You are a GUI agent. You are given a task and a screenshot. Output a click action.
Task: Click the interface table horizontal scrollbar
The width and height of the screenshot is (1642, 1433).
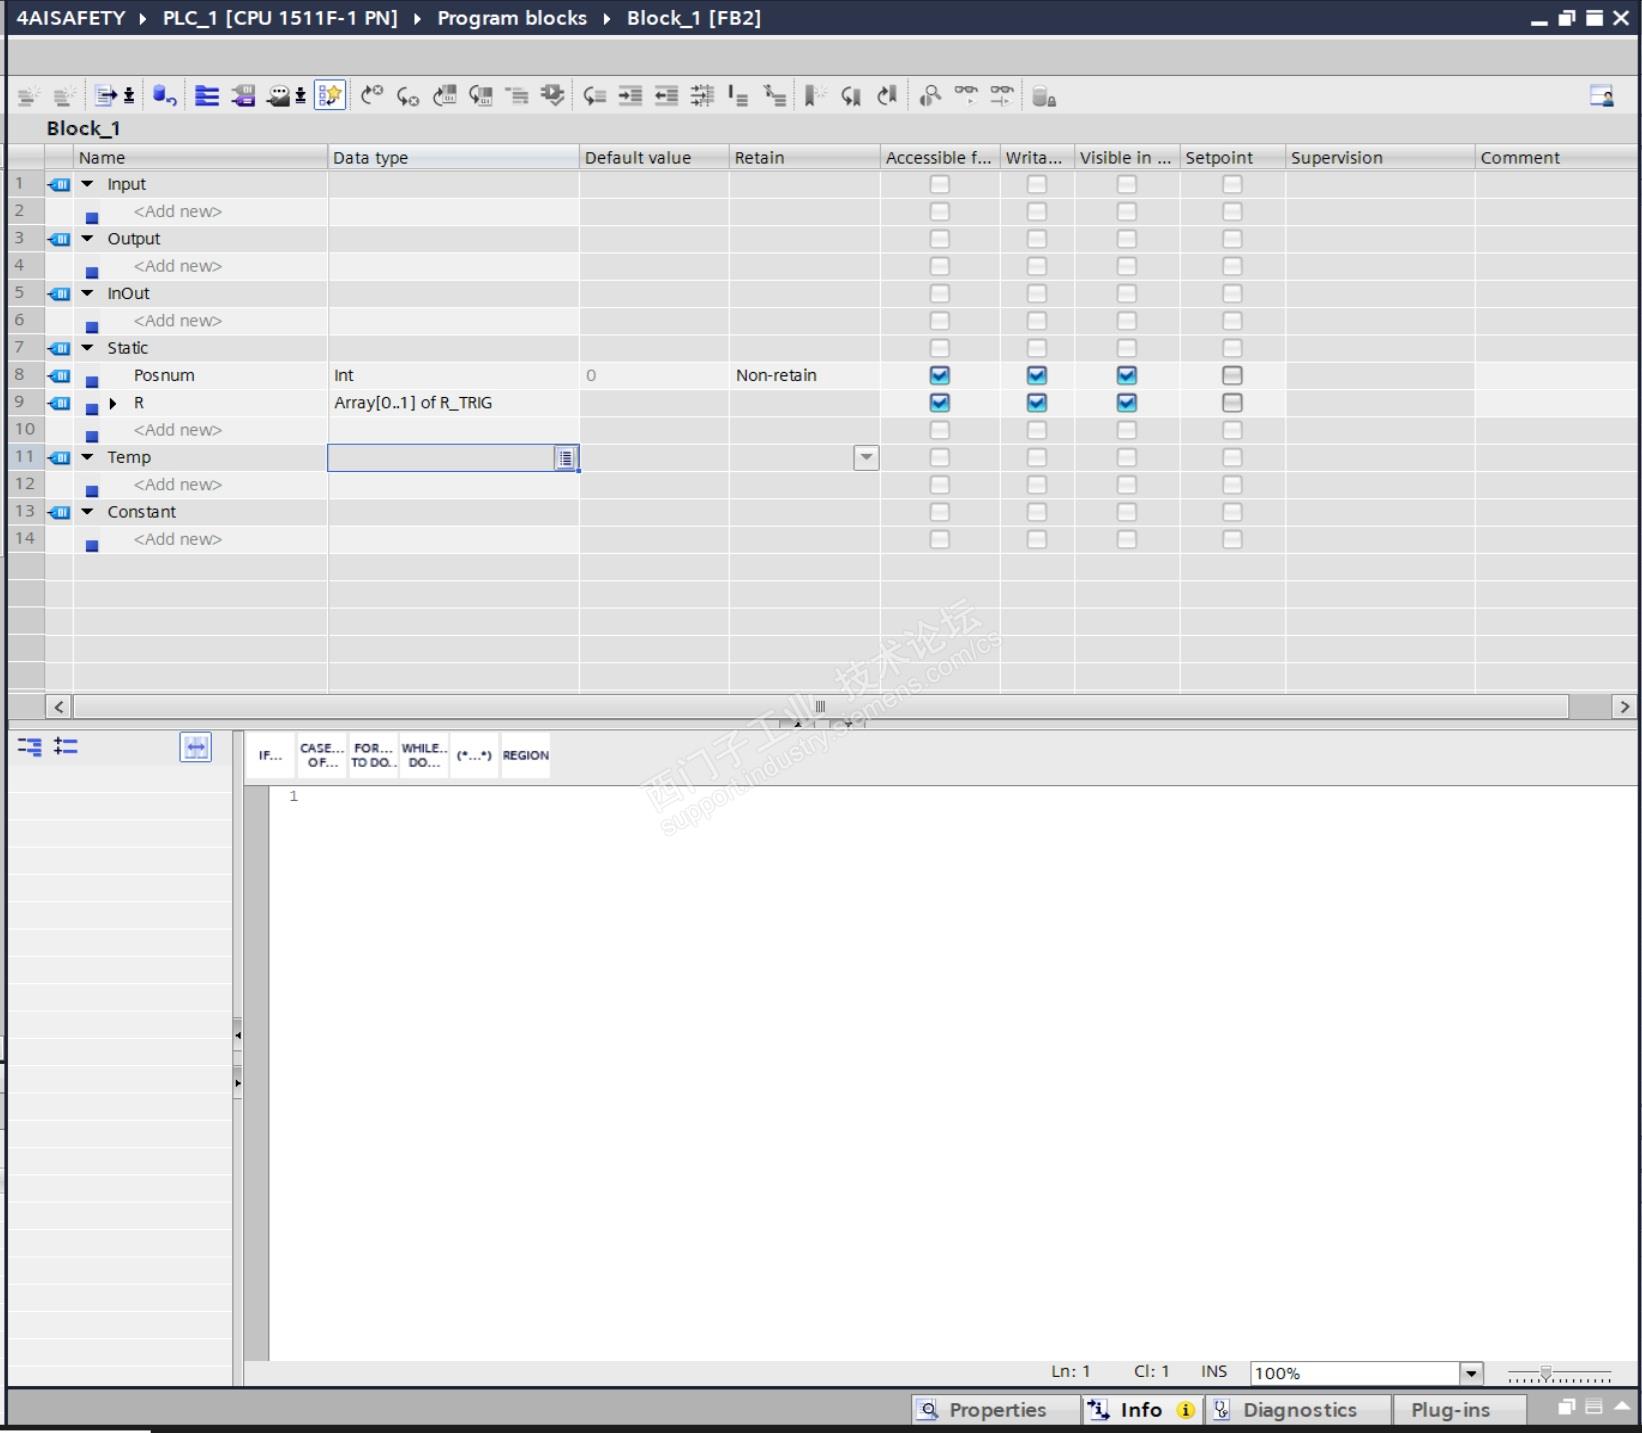click(820, 706)
